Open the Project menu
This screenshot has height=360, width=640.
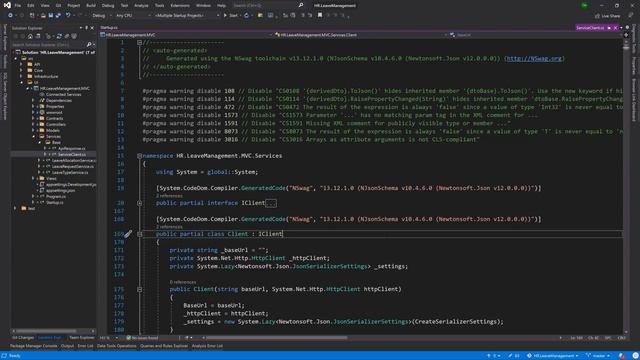pos(73,5)
